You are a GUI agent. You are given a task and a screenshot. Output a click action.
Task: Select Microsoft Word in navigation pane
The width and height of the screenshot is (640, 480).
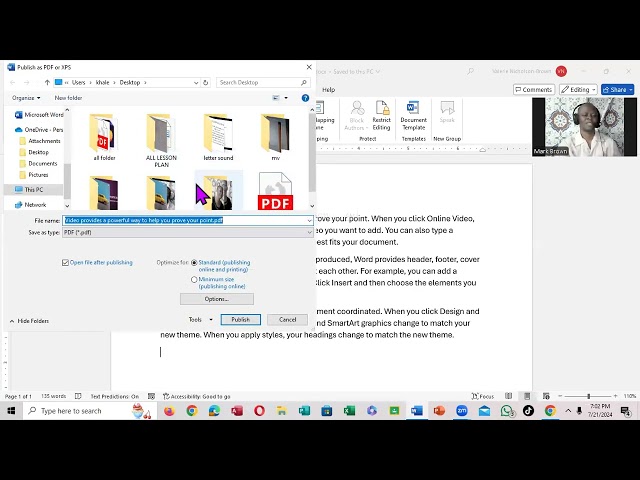[39, 115]
